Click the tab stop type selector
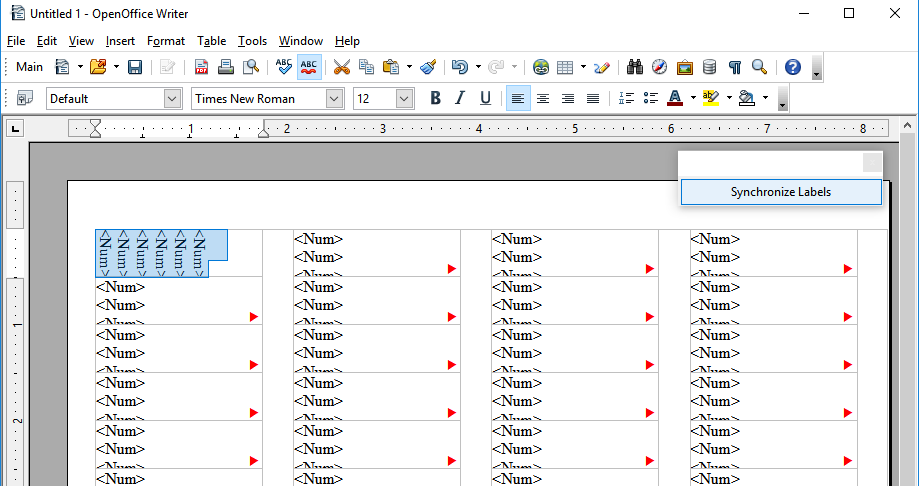 click(15, 127)
